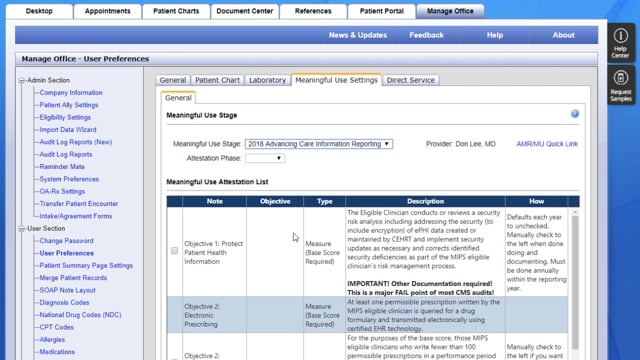The width and height of the screenshot is (640, 360).
Task: Open the About menu item
Action: tap(564, 35)
